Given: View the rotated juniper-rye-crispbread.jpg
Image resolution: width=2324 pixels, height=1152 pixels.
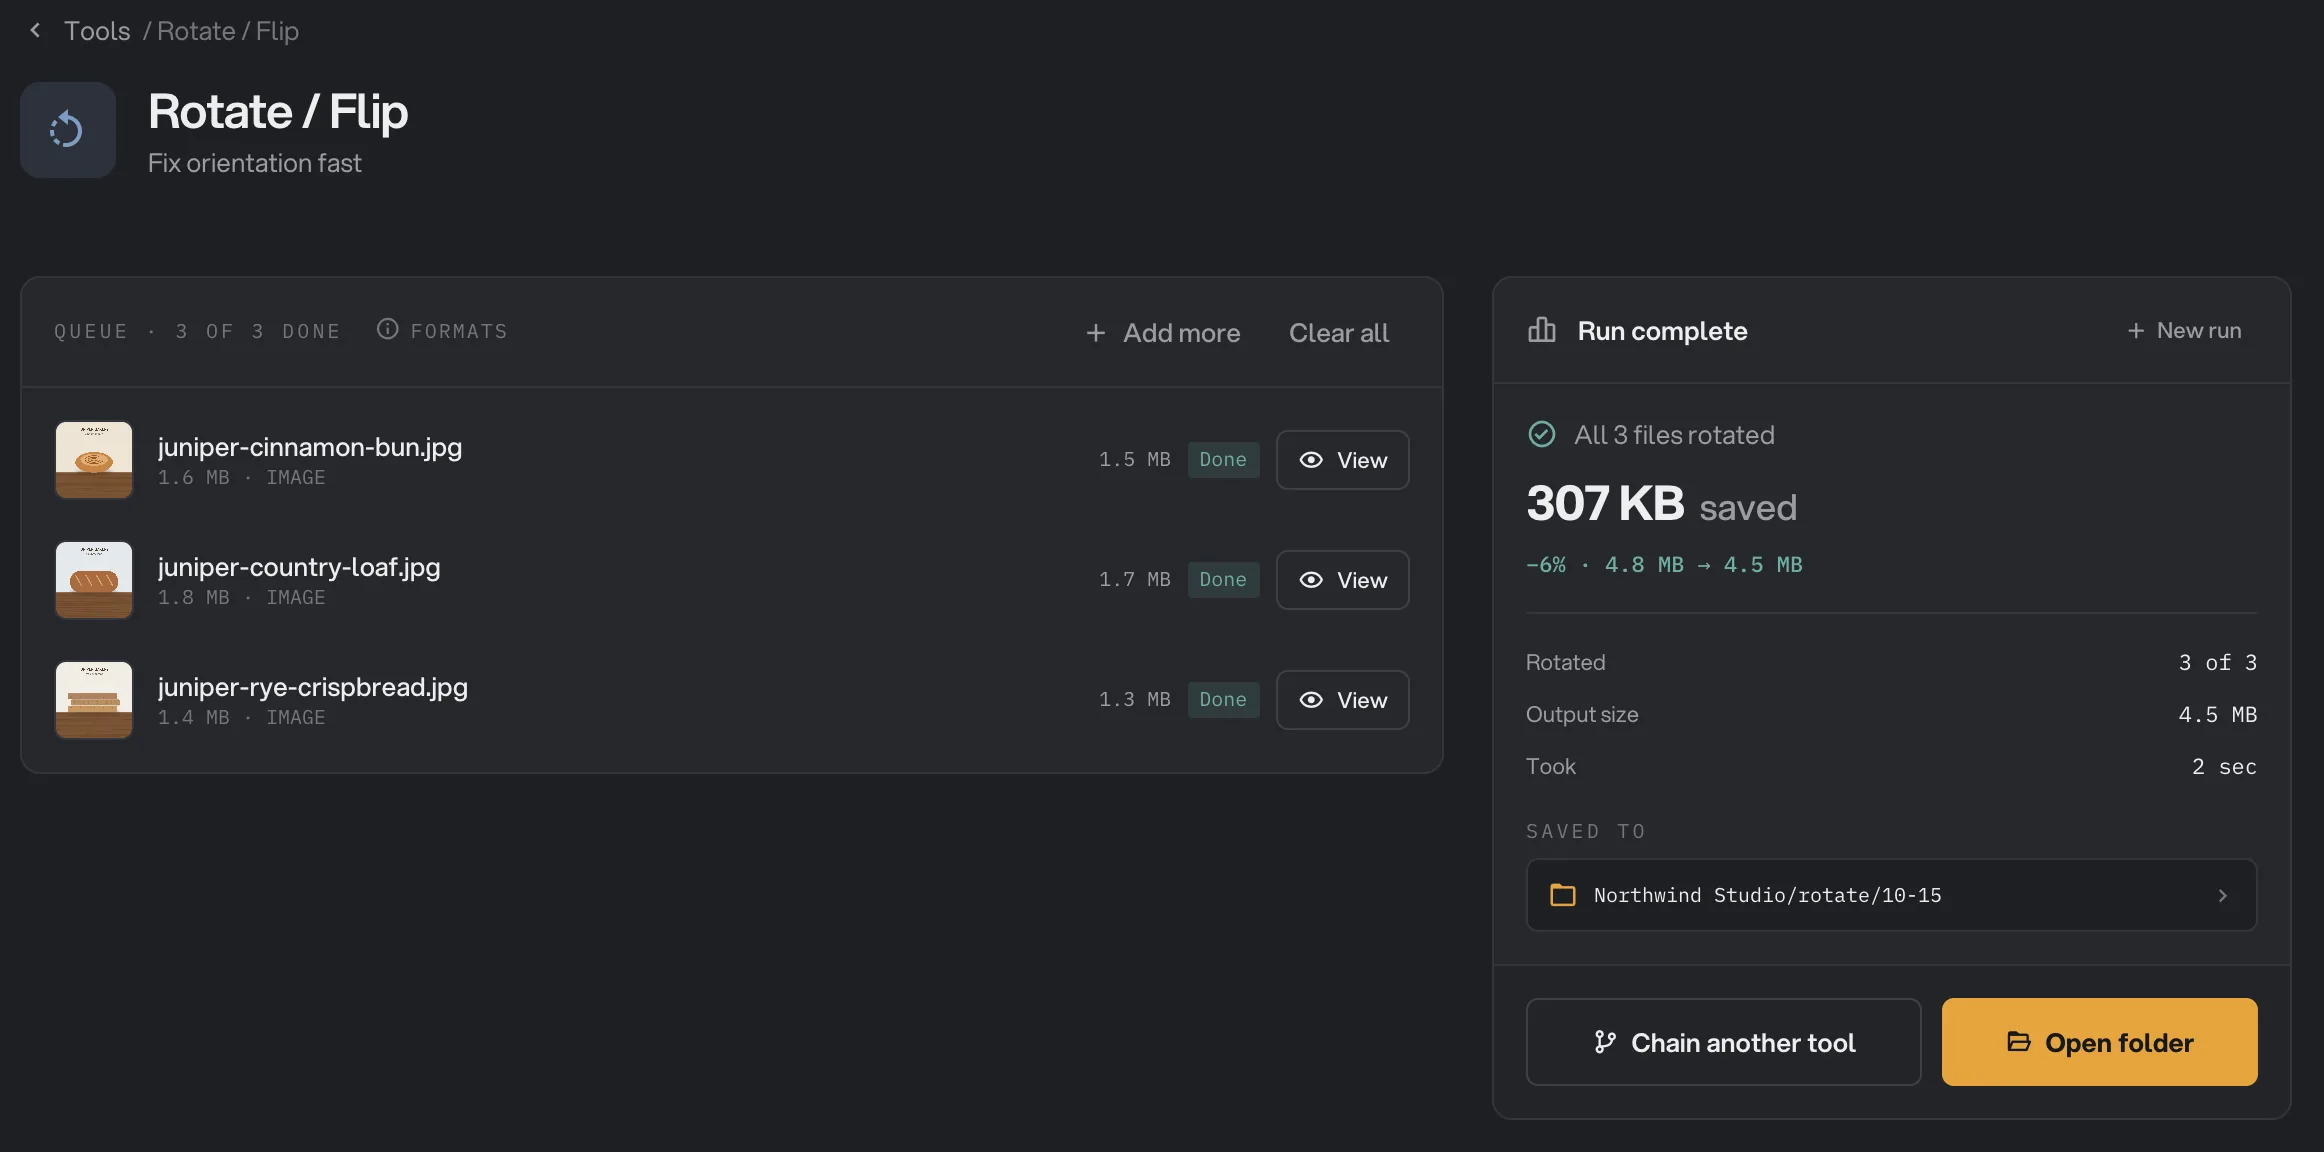Looking at the screenshot, I should pyautogui.click(x=1342, y=700).
